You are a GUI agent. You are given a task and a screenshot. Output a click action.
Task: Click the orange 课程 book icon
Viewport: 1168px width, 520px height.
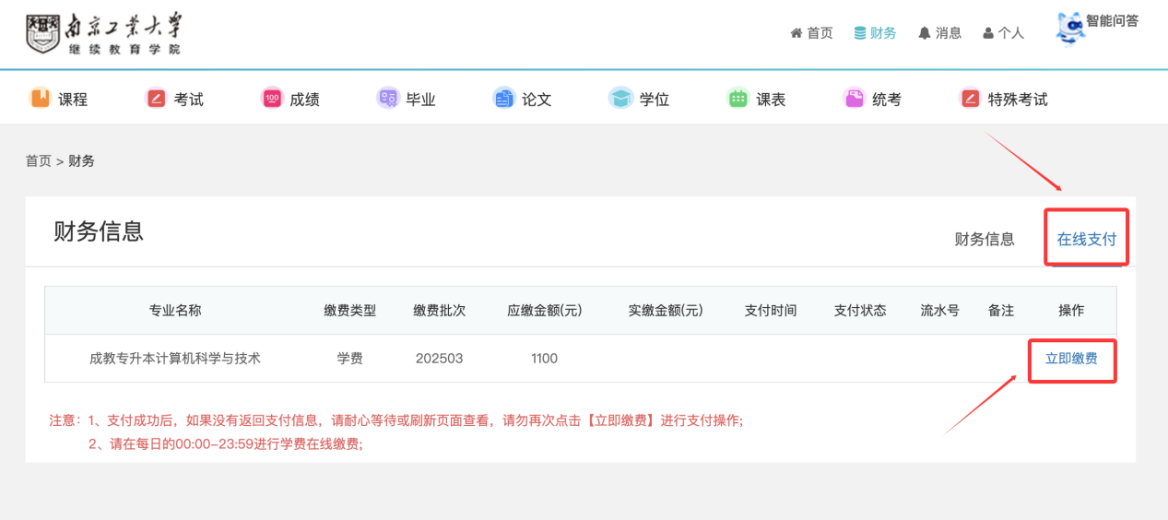(40, 98)
